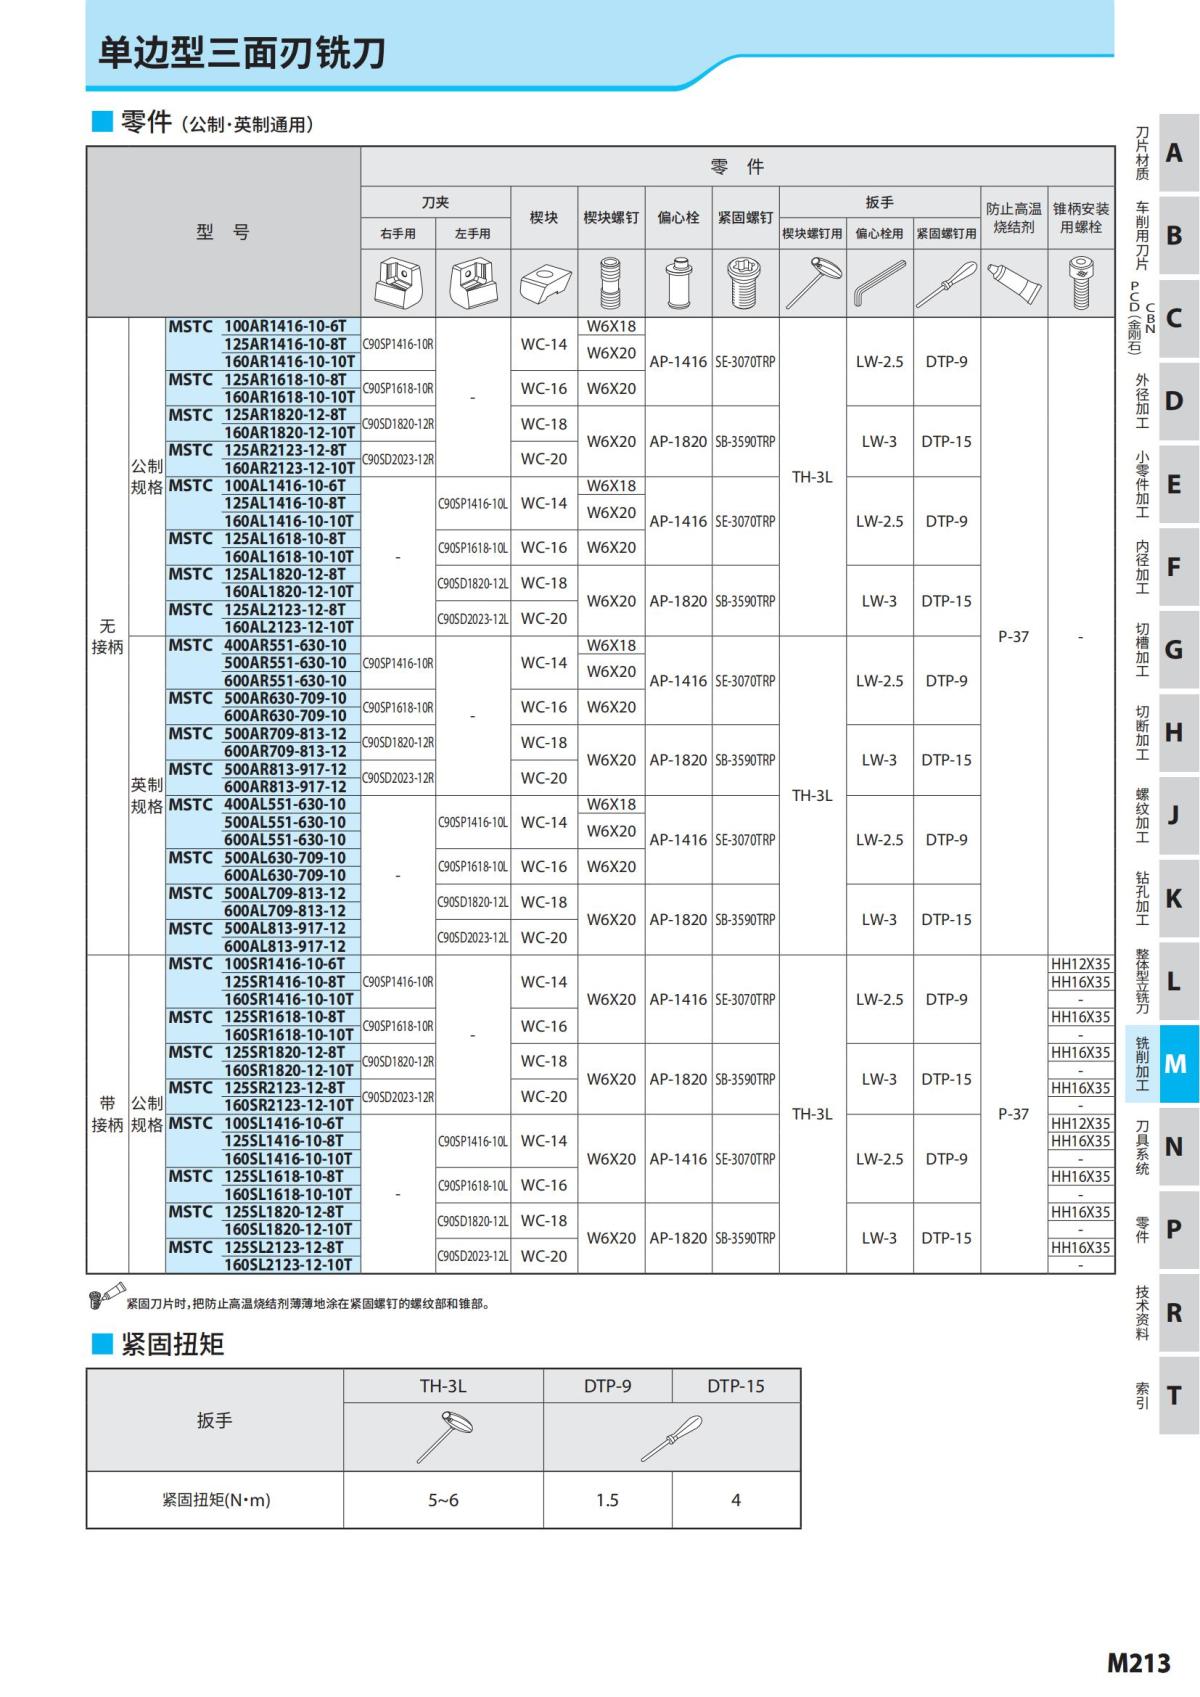Click the T-handle wrench in torque table
The width and height of the screenshot is (1200, 1697).
click(443, 1436)
